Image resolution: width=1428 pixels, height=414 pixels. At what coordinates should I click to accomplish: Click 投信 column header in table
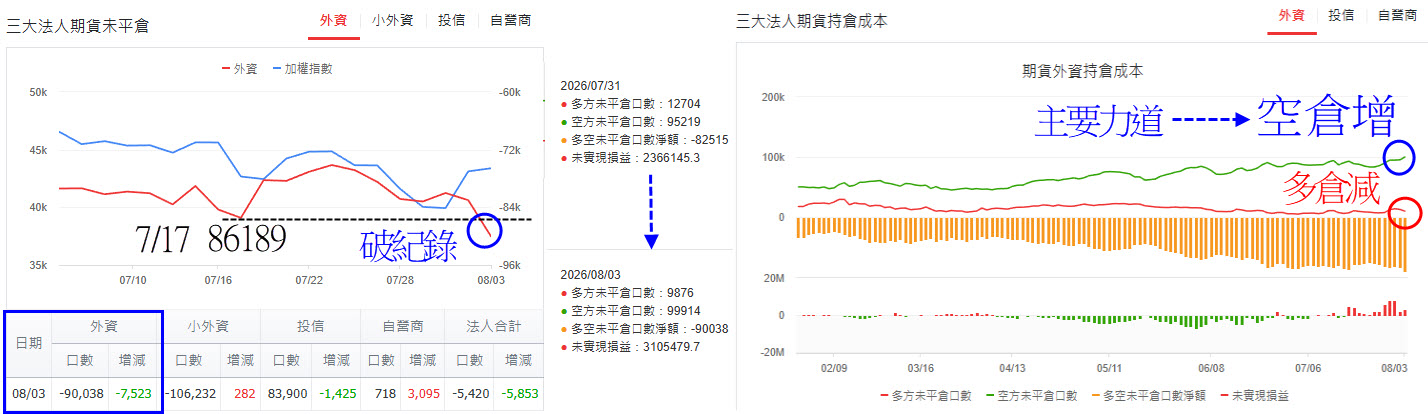pos(311,325)
